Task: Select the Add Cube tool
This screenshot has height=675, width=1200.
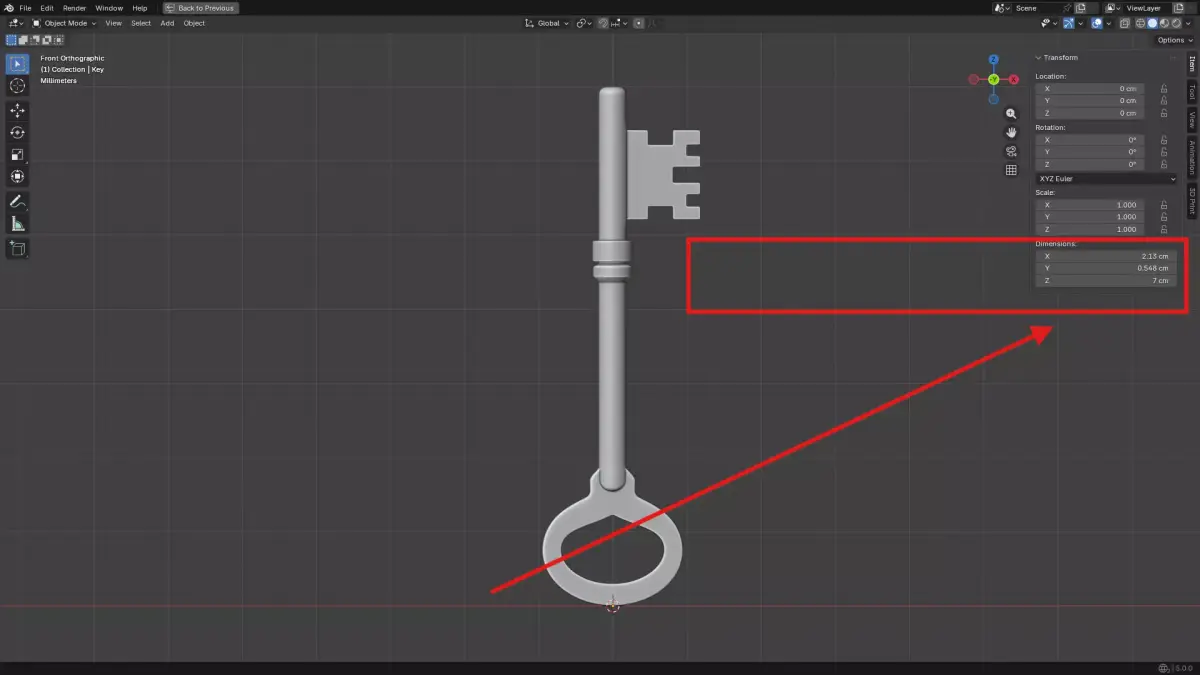Action: [x=17, y=247]
